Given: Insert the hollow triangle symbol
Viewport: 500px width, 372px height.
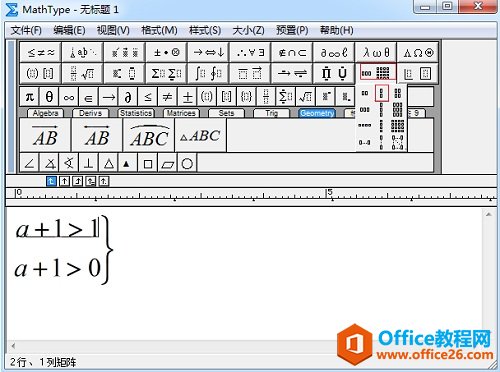Looking at the screenshot, I should pos(108,163).
